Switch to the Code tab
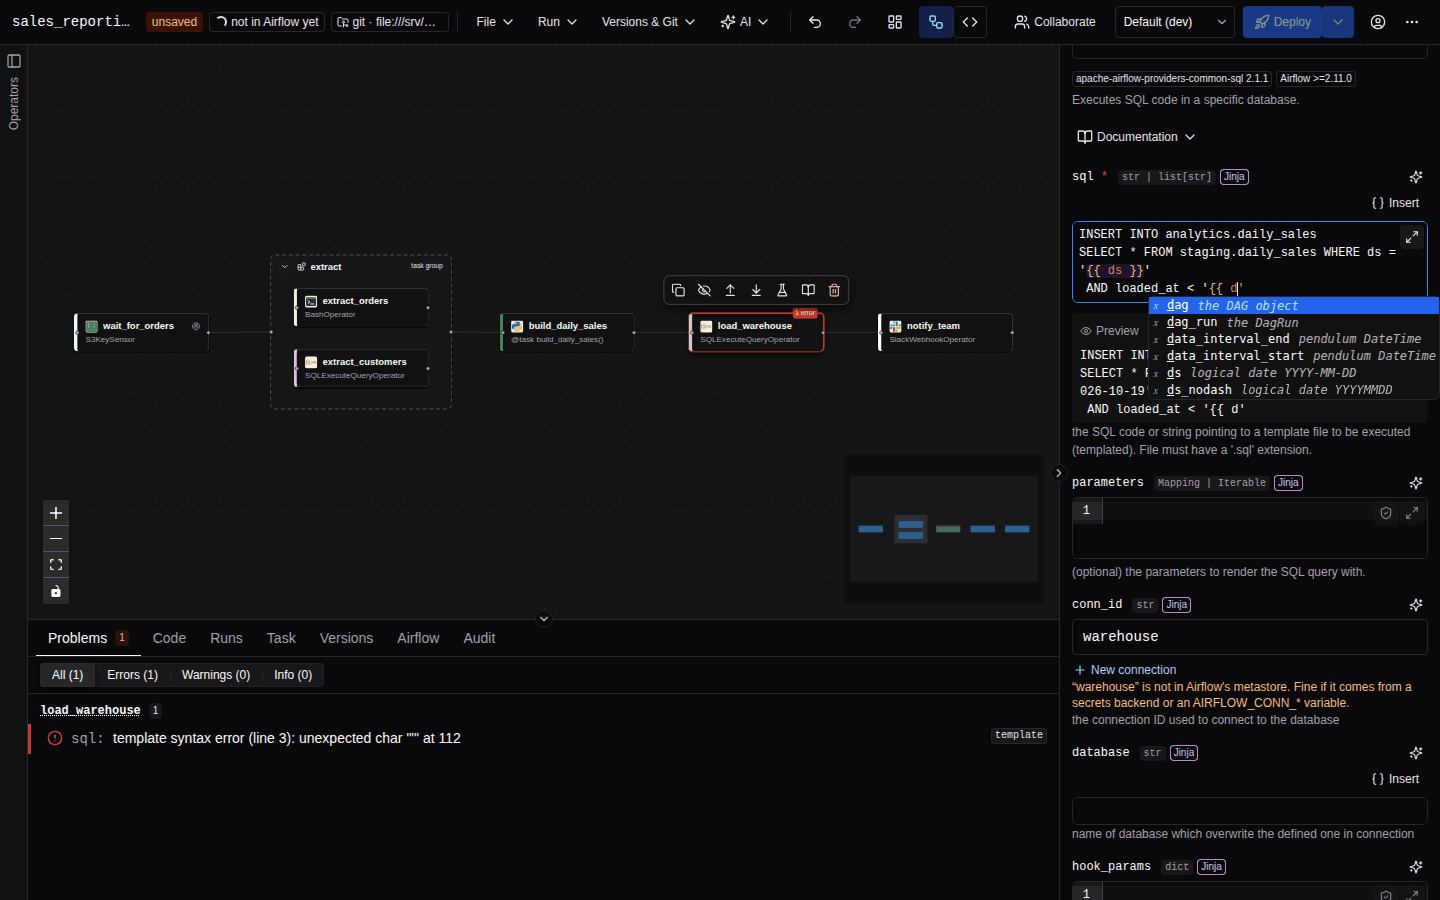Viewport: 1440px width, 900px height. click(169, 638)
